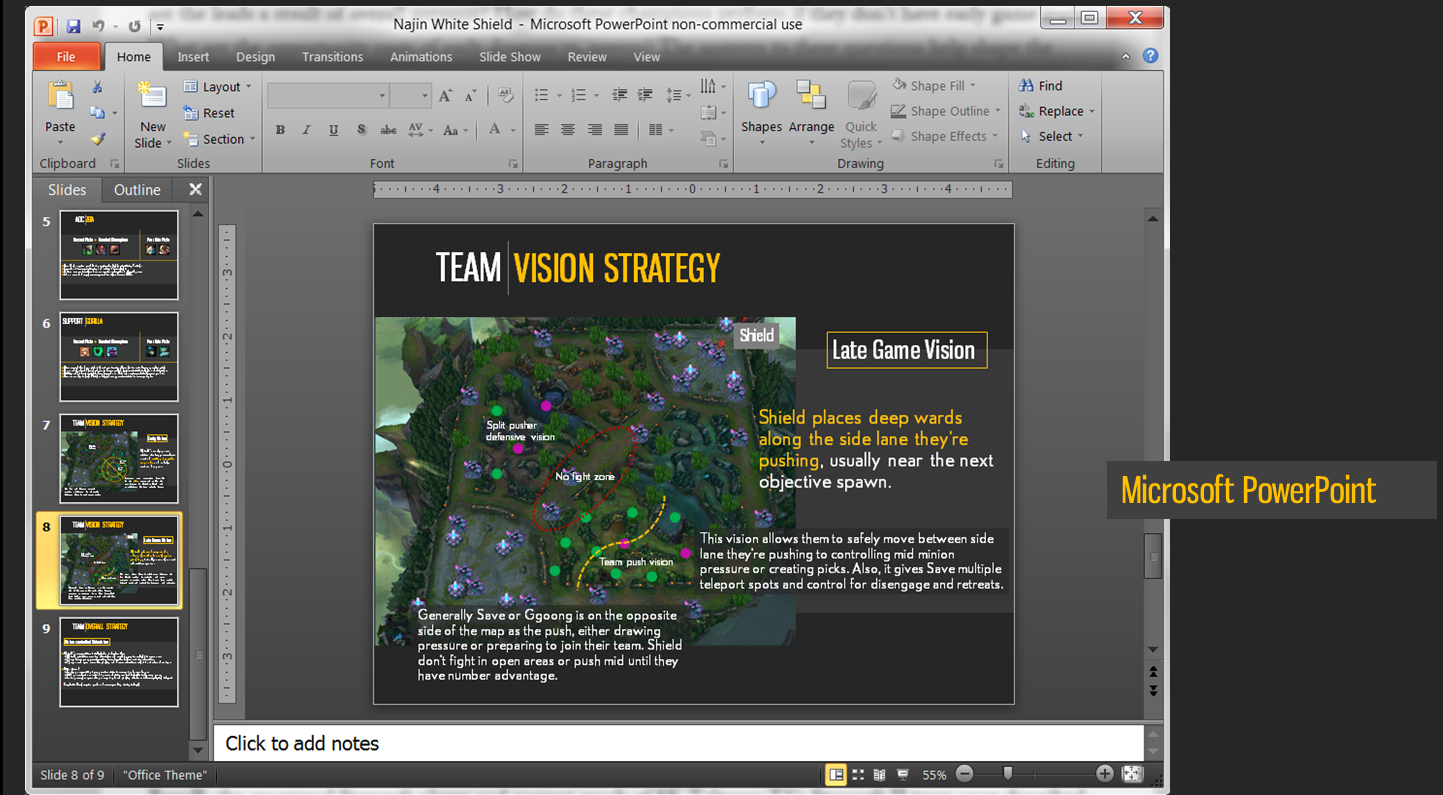Fit slide to current window

(x=1132, y=774)
